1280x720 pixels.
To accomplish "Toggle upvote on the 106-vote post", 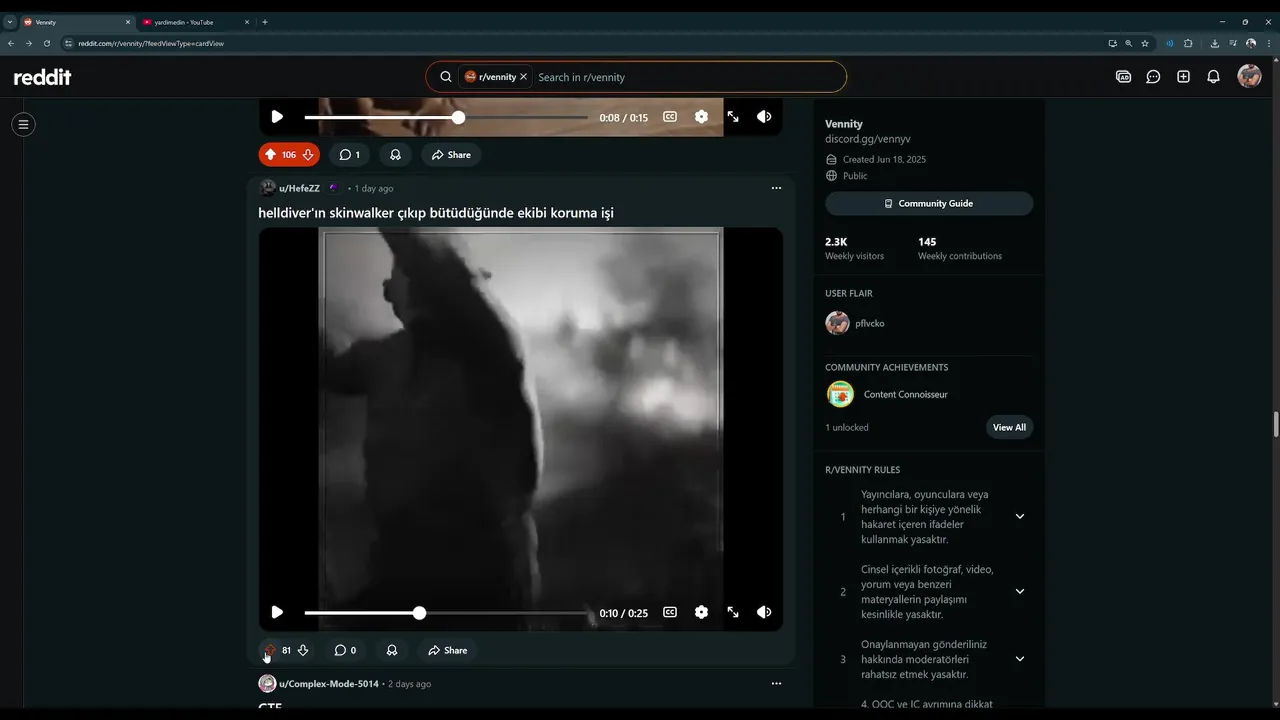I will point(270,155).
